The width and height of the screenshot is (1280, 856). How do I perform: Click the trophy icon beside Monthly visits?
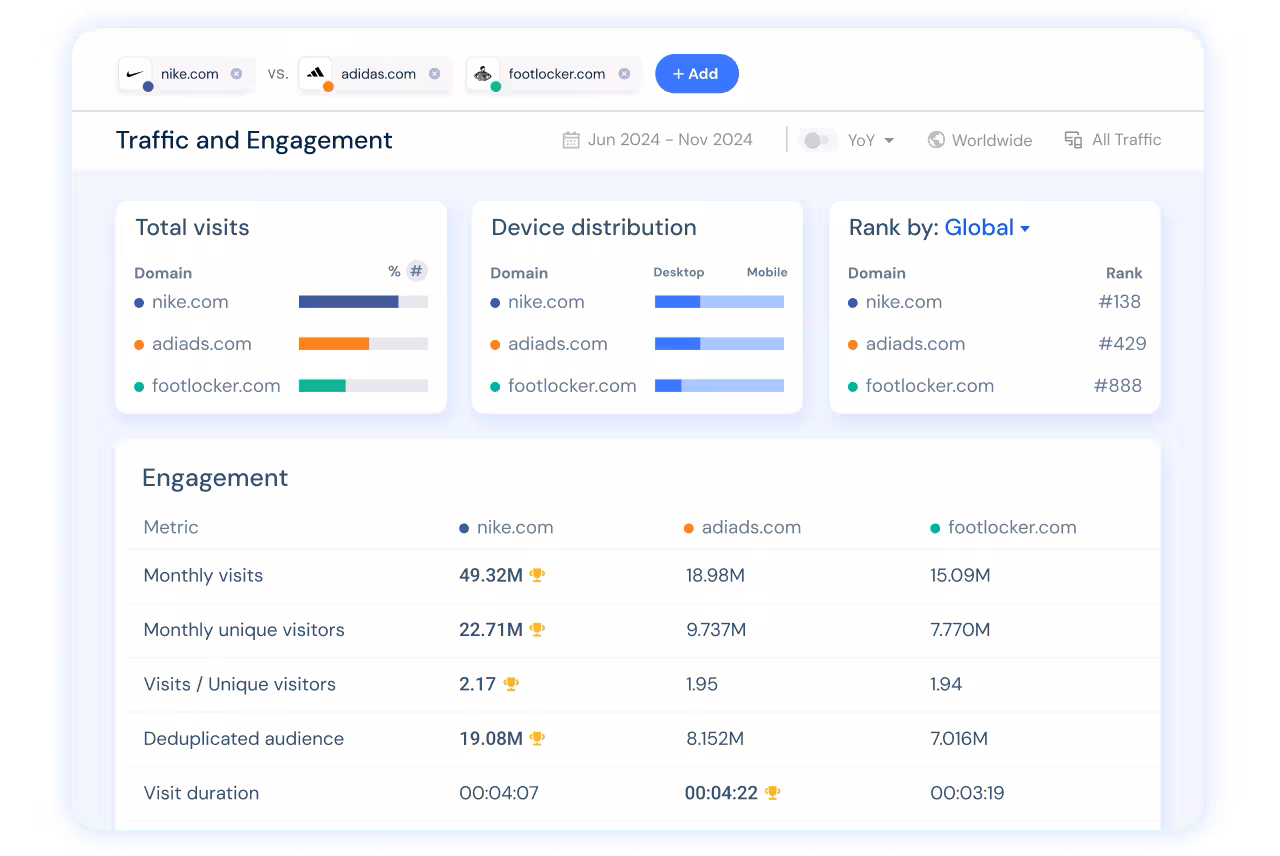[x=537, y=575]
